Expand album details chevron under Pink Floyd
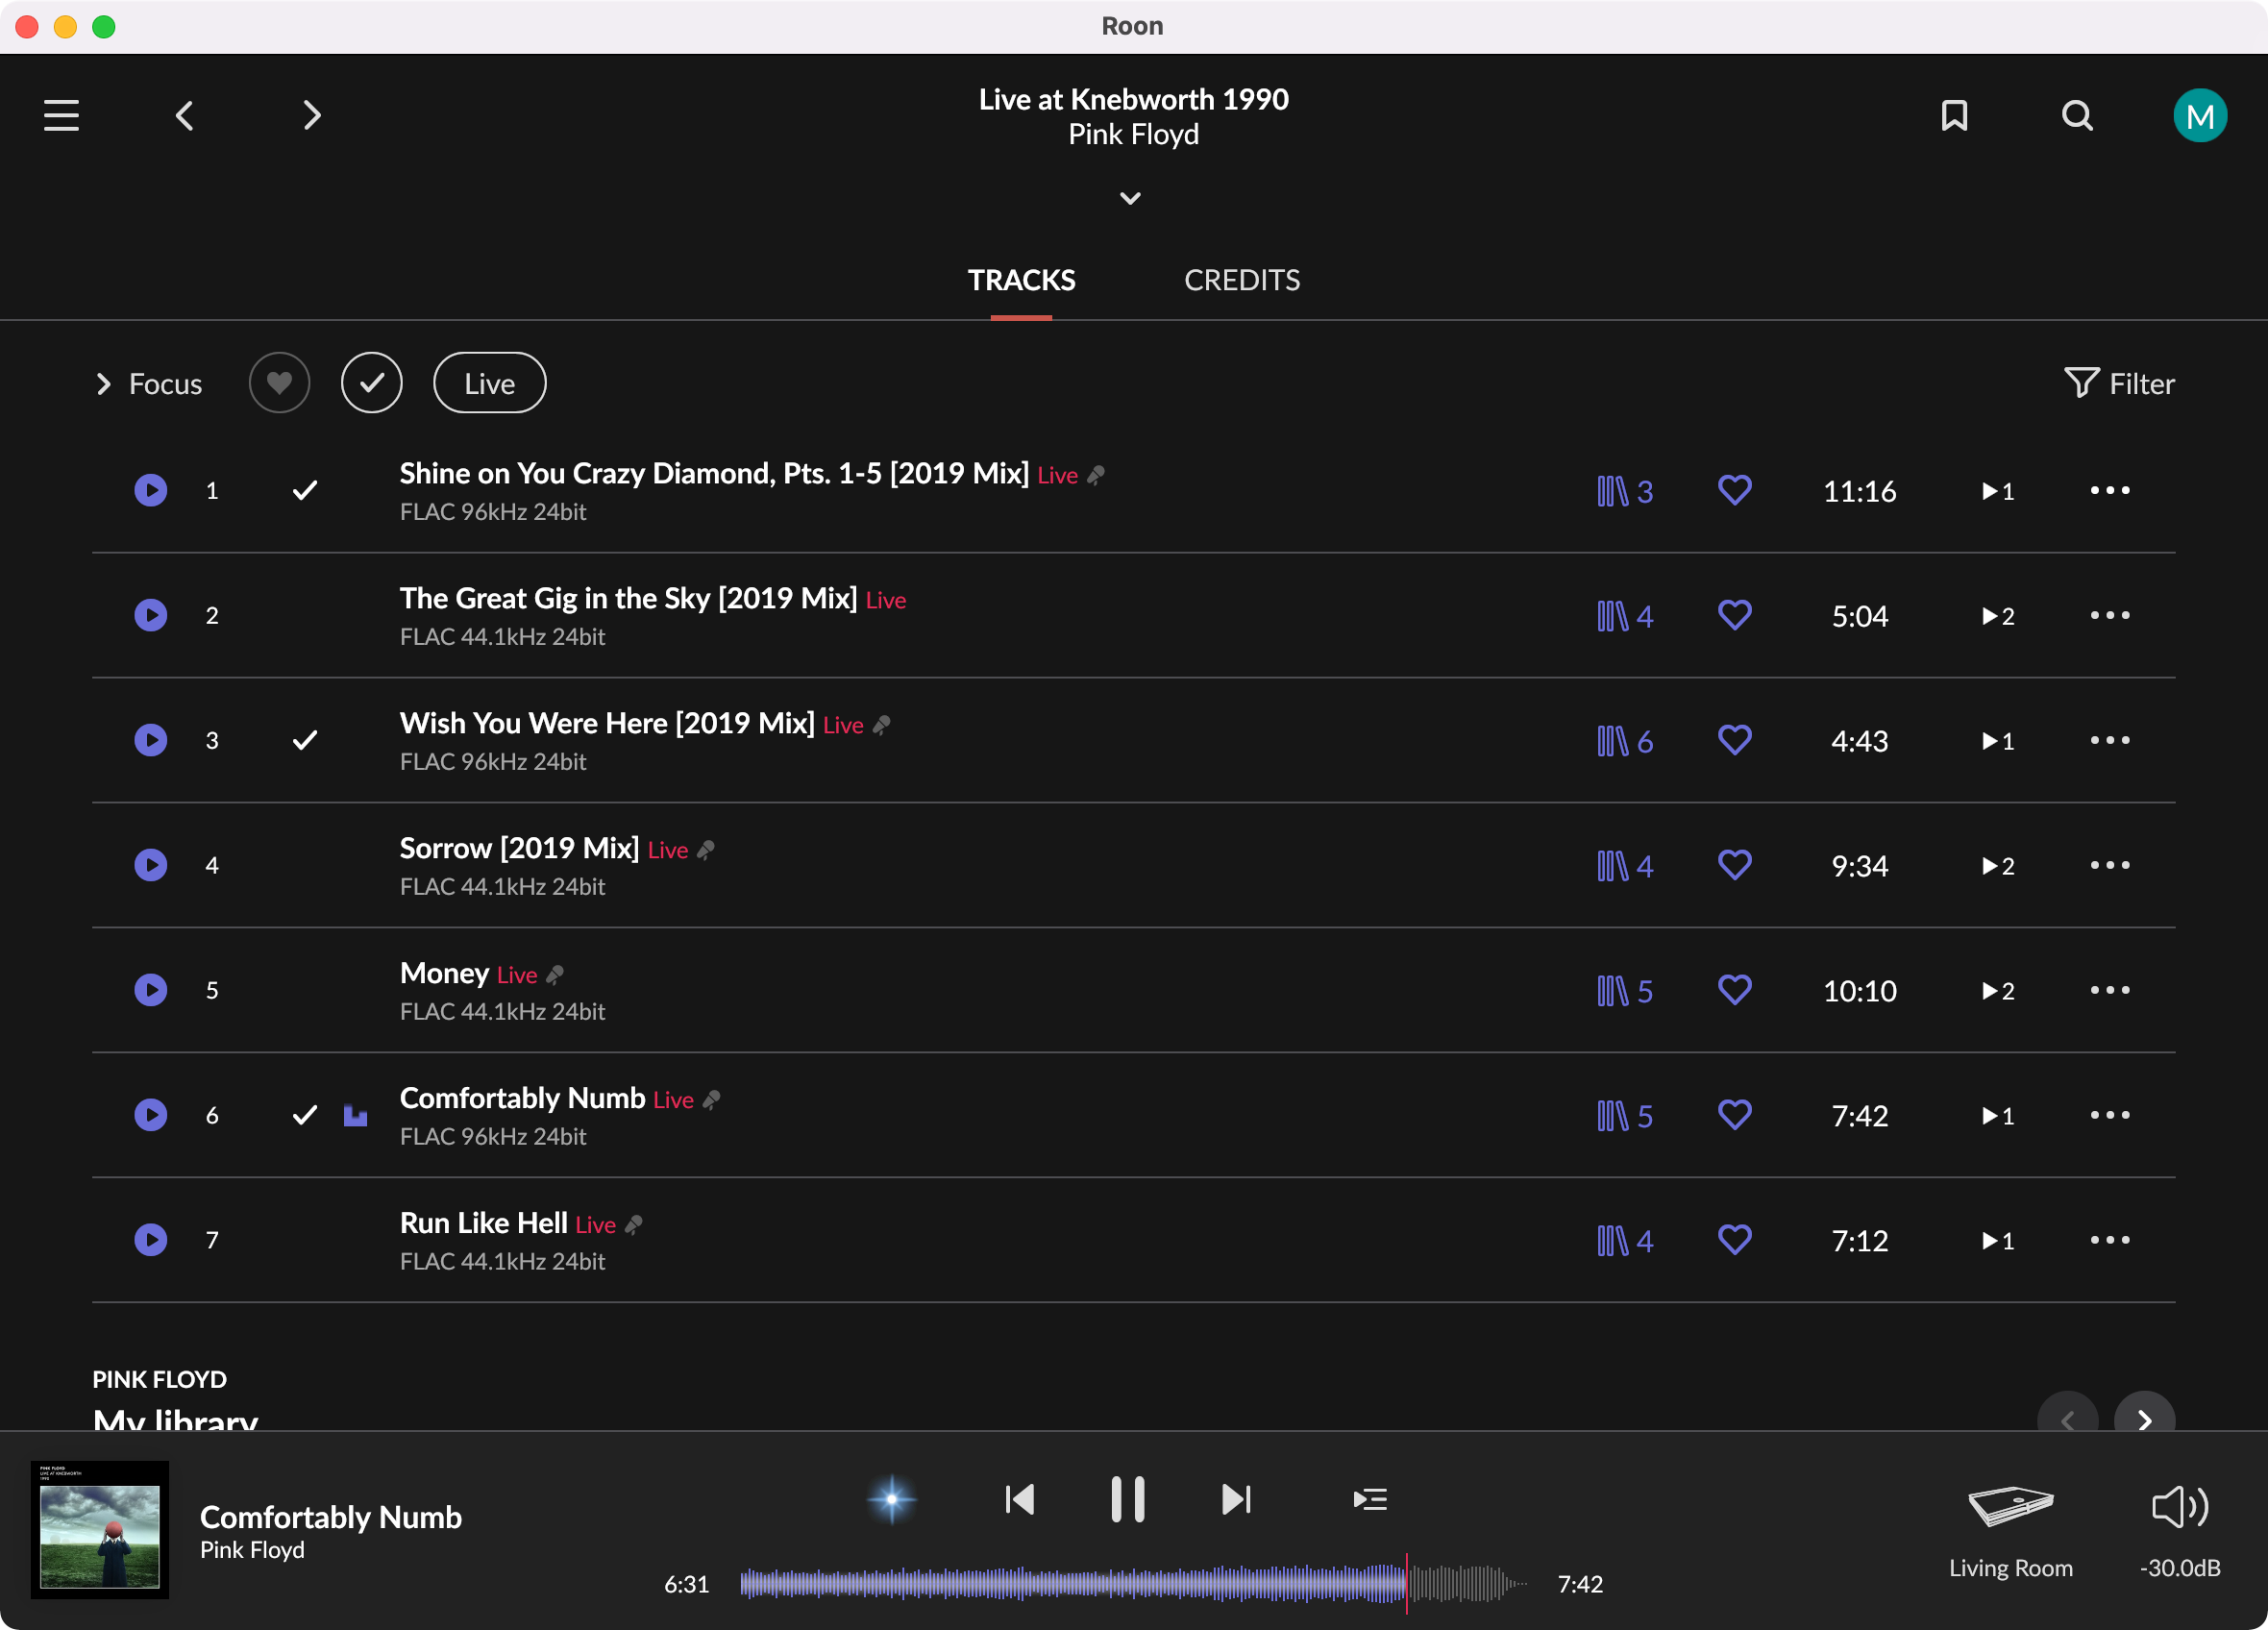Image resolution: width=2268 pixels, height=1630 pixels. (1130, 198)
